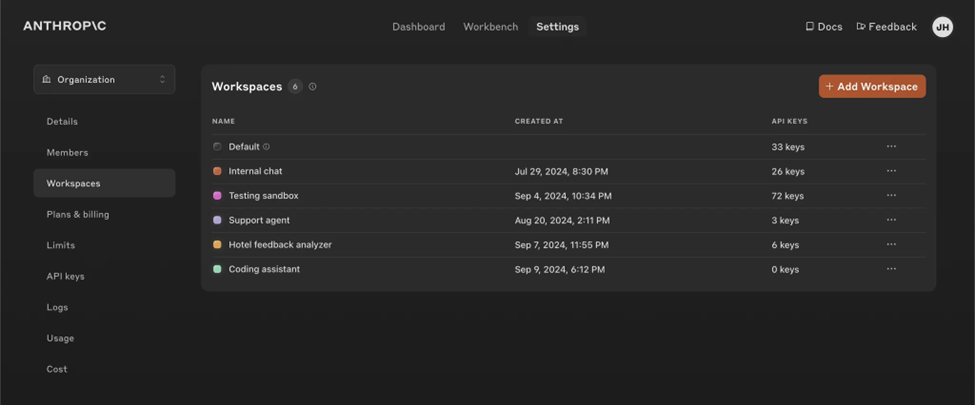Go to the API keys settings page
The image size is (975, 405).
coord(65,276)
